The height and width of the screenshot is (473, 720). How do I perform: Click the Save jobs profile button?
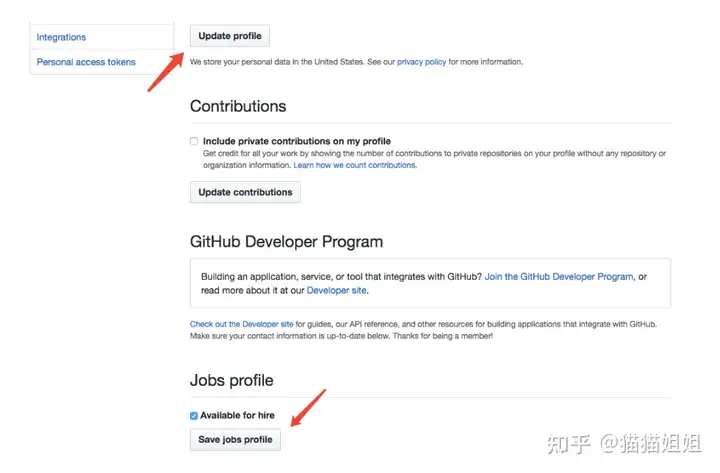click(235, 439)
